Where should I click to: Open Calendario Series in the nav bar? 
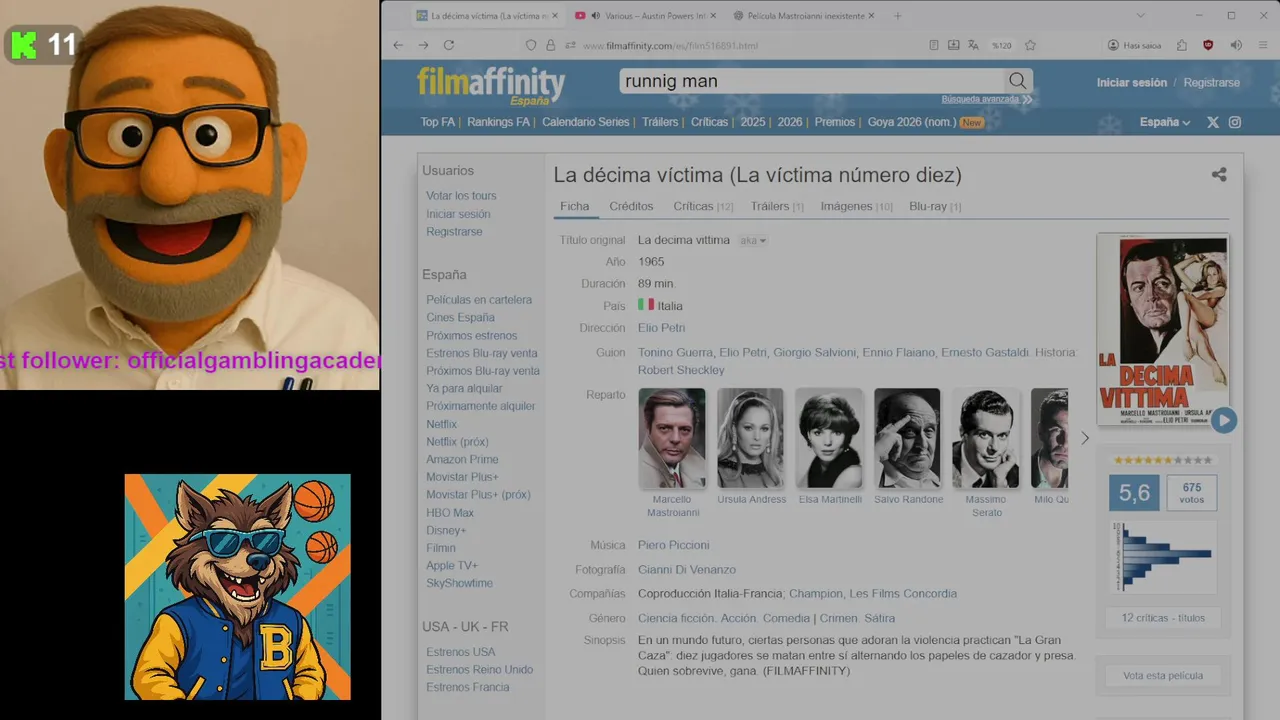pos(586,122)
